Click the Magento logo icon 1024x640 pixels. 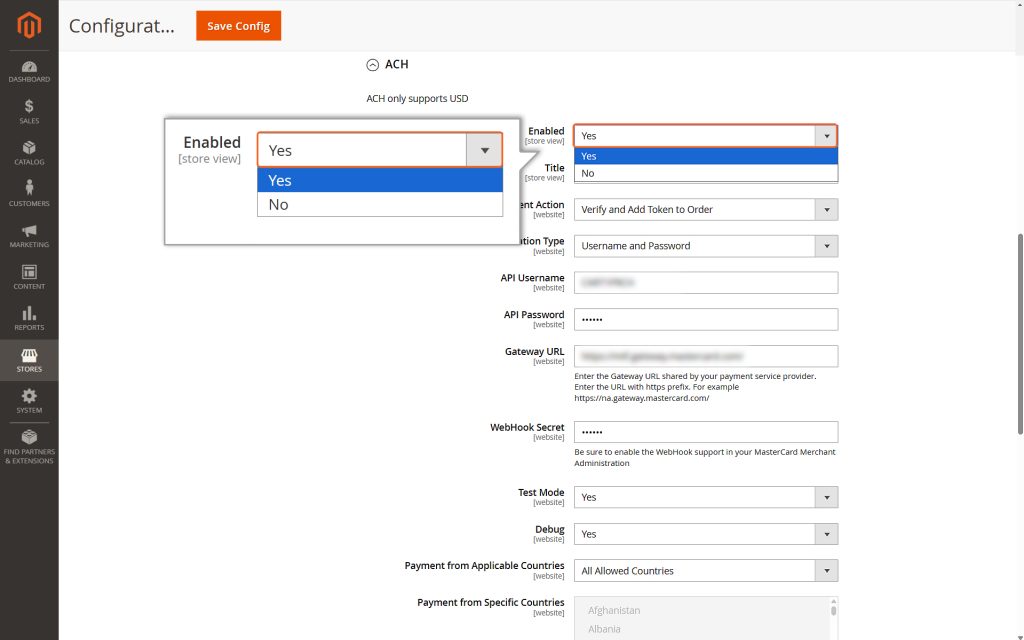tap(28, 26)
